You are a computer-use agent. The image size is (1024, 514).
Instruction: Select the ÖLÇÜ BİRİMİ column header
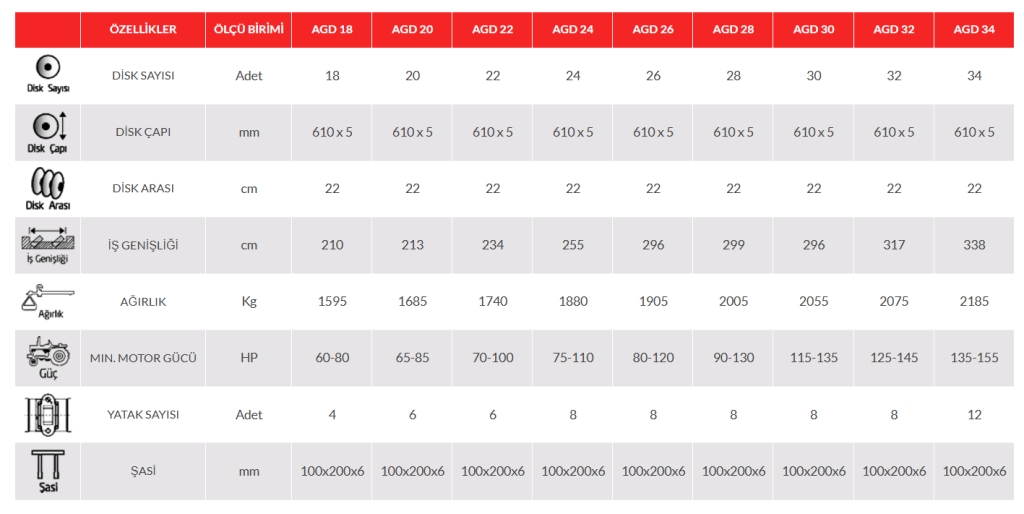click(x=249, y=30)
